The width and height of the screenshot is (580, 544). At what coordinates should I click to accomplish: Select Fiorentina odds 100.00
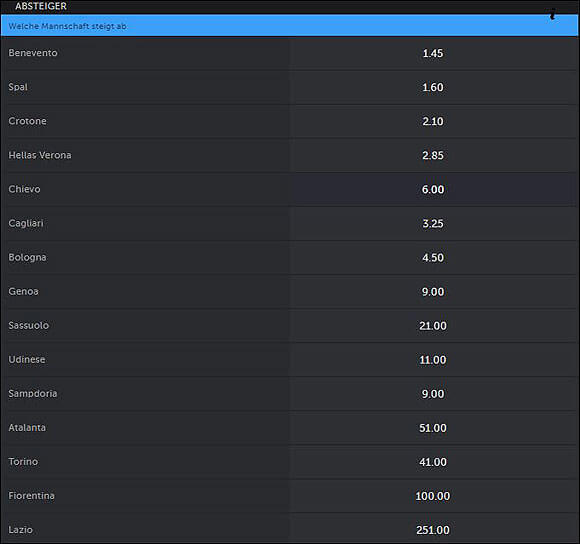(x=433, y=496)
